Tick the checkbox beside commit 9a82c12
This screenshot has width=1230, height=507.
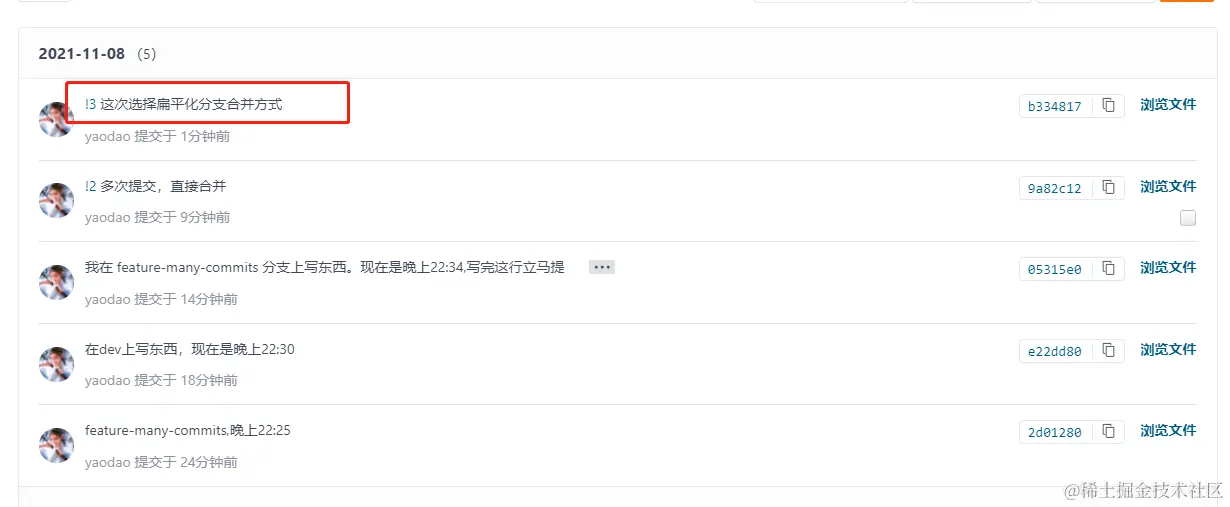(1188, 218)
